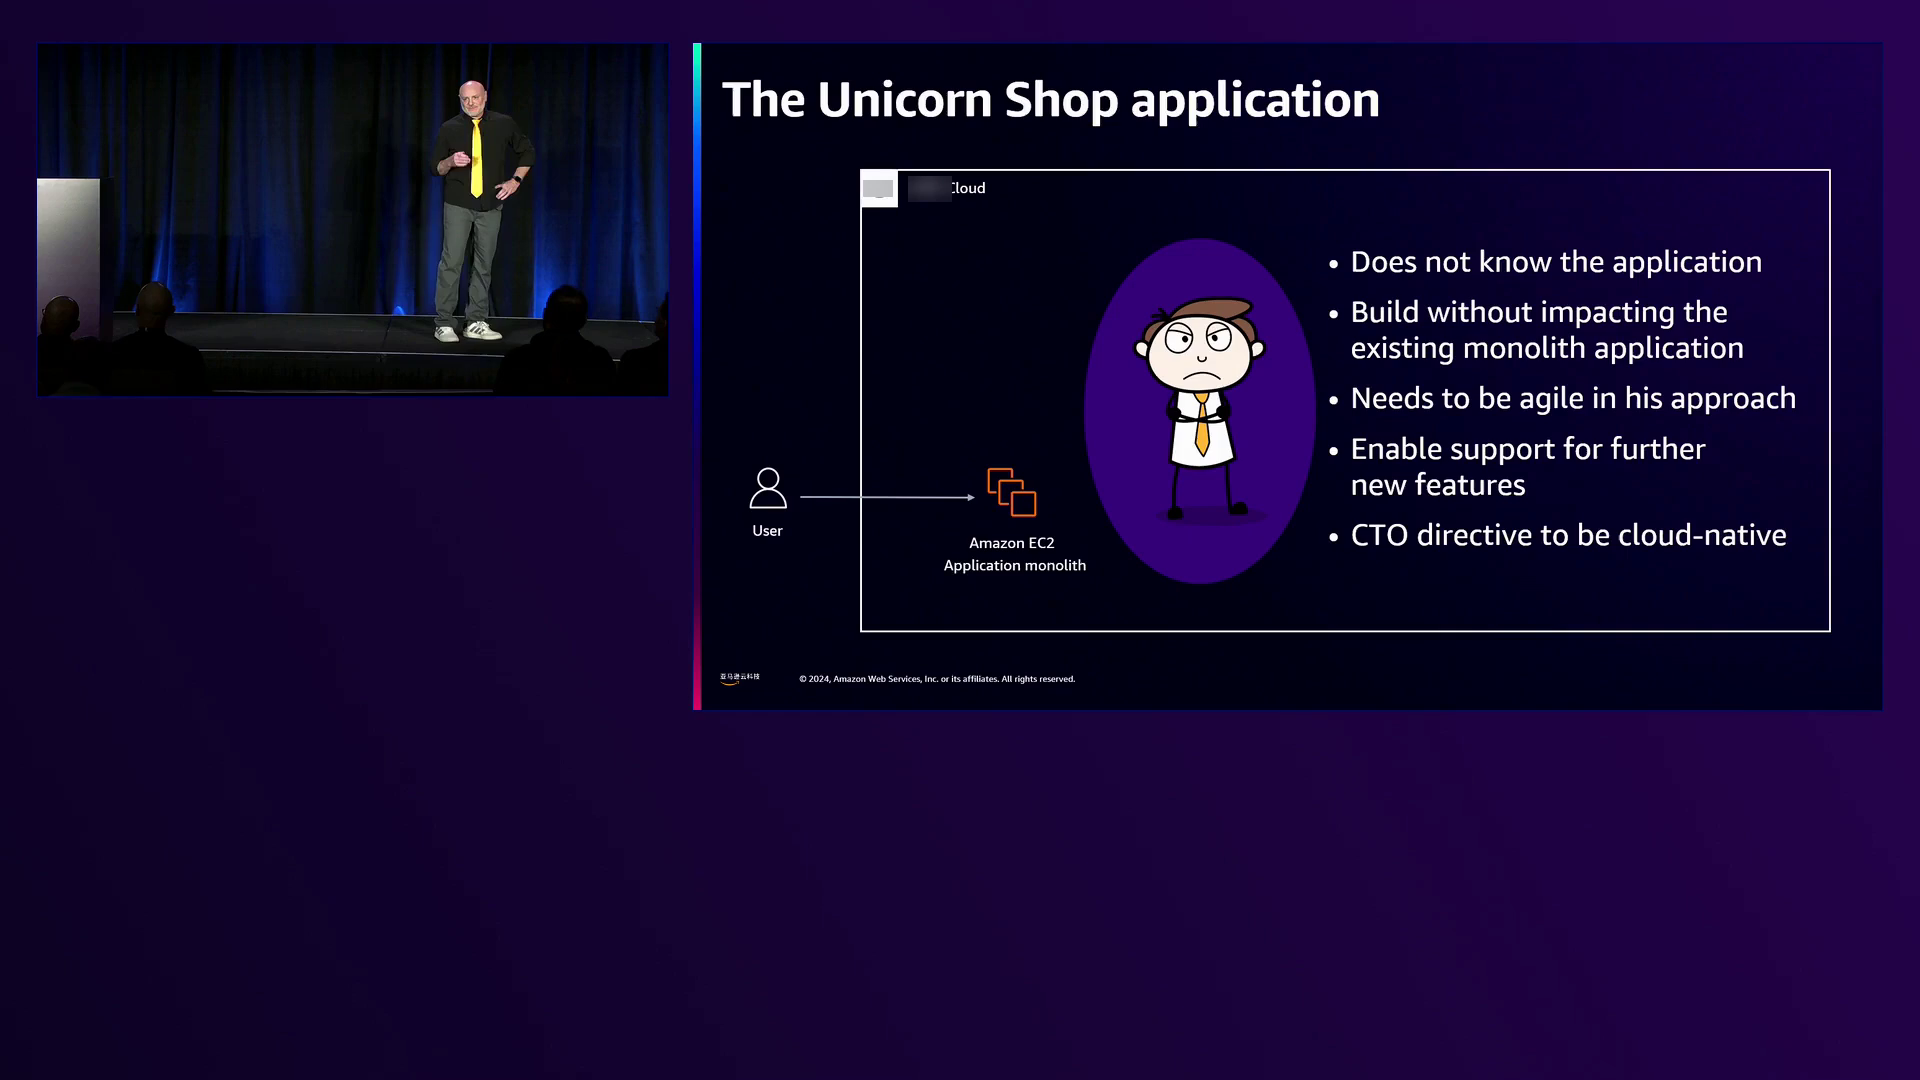Click bullet "Needs to be agile in his approach"
Screen dimensions: 1920x1080
(x=1573, y=398)
